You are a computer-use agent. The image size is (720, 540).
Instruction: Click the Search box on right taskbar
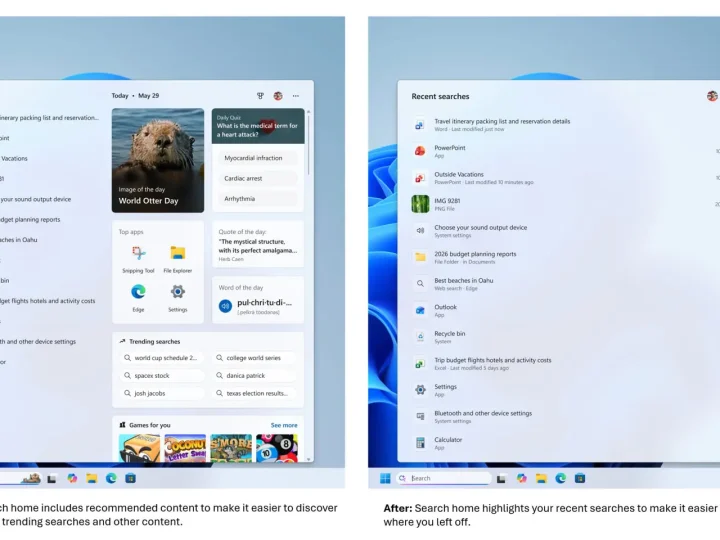[x=443, y=478]
